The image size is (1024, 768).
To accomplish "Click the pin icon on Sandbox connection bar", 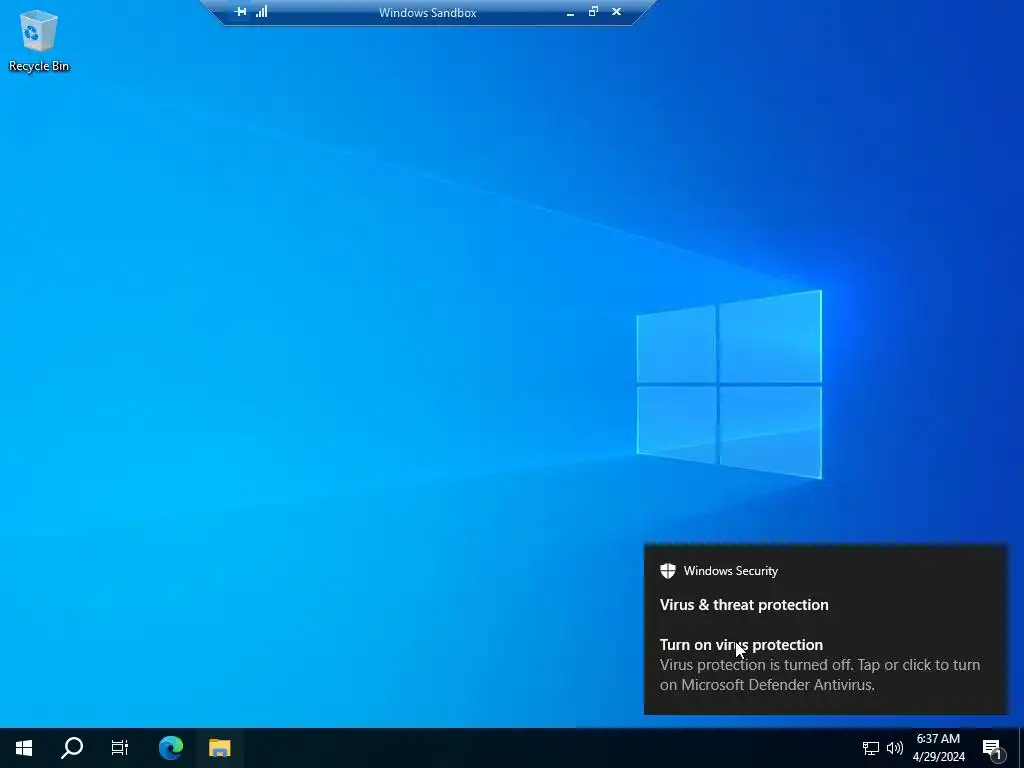I will pos(240,12).
